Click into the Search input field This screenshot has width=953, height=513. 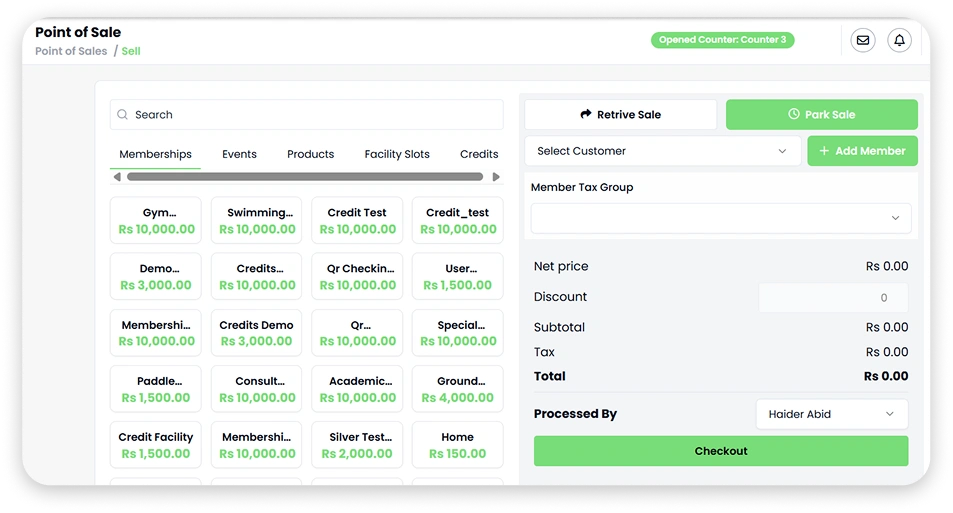[x=307, y=114]
